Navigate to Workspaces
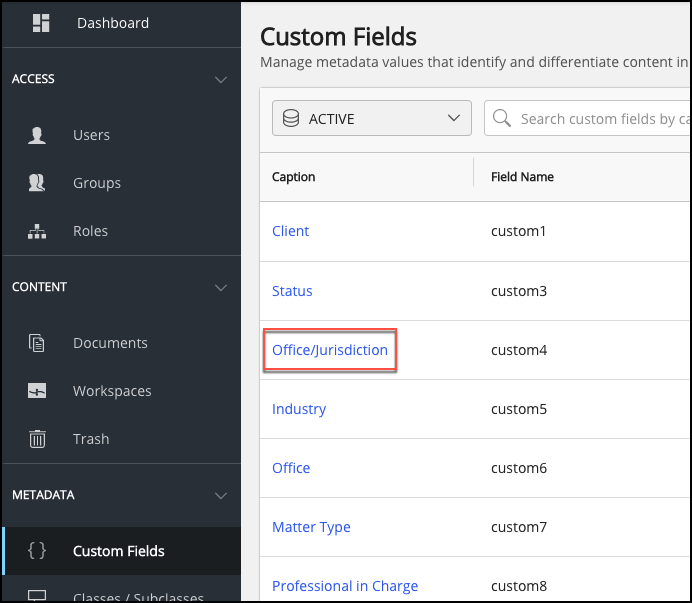 tap(112, 391)
